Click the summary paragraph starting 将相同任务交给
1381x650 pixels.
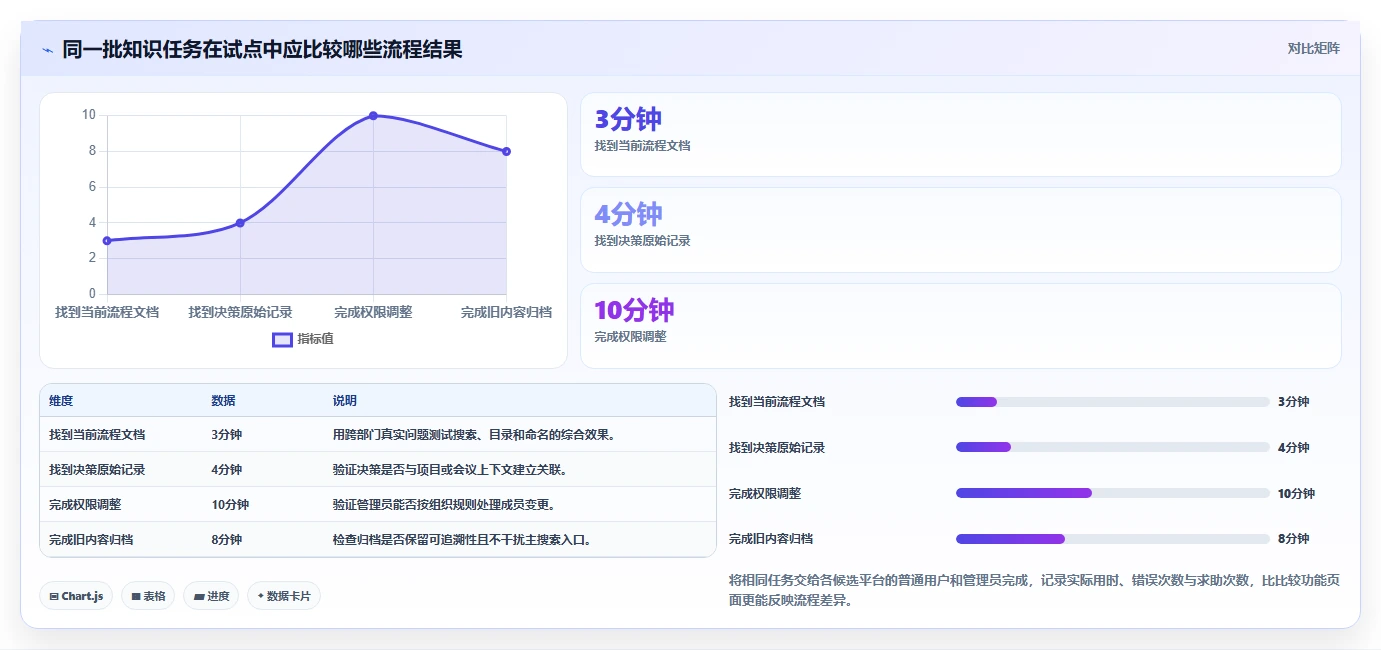coord(1034,590)
